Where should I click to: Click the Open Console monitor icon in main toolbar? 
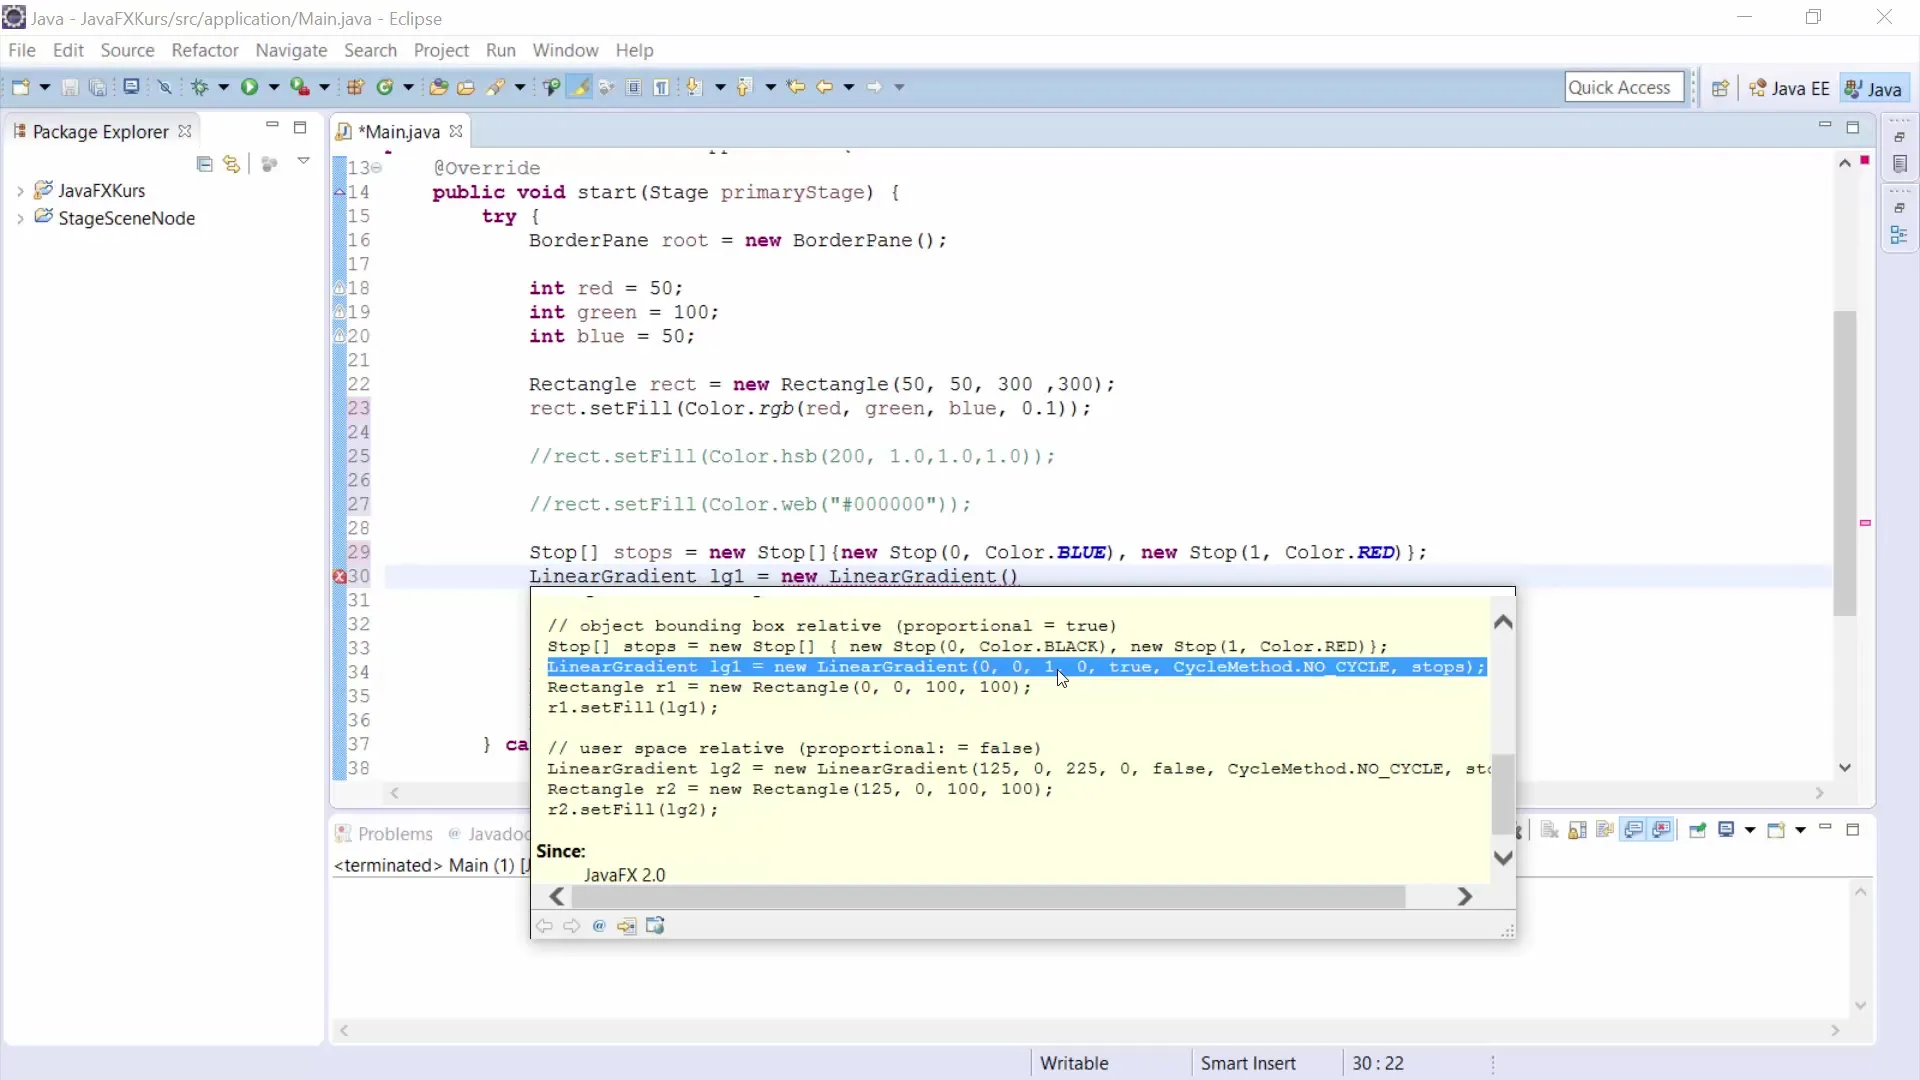(131, 87)
